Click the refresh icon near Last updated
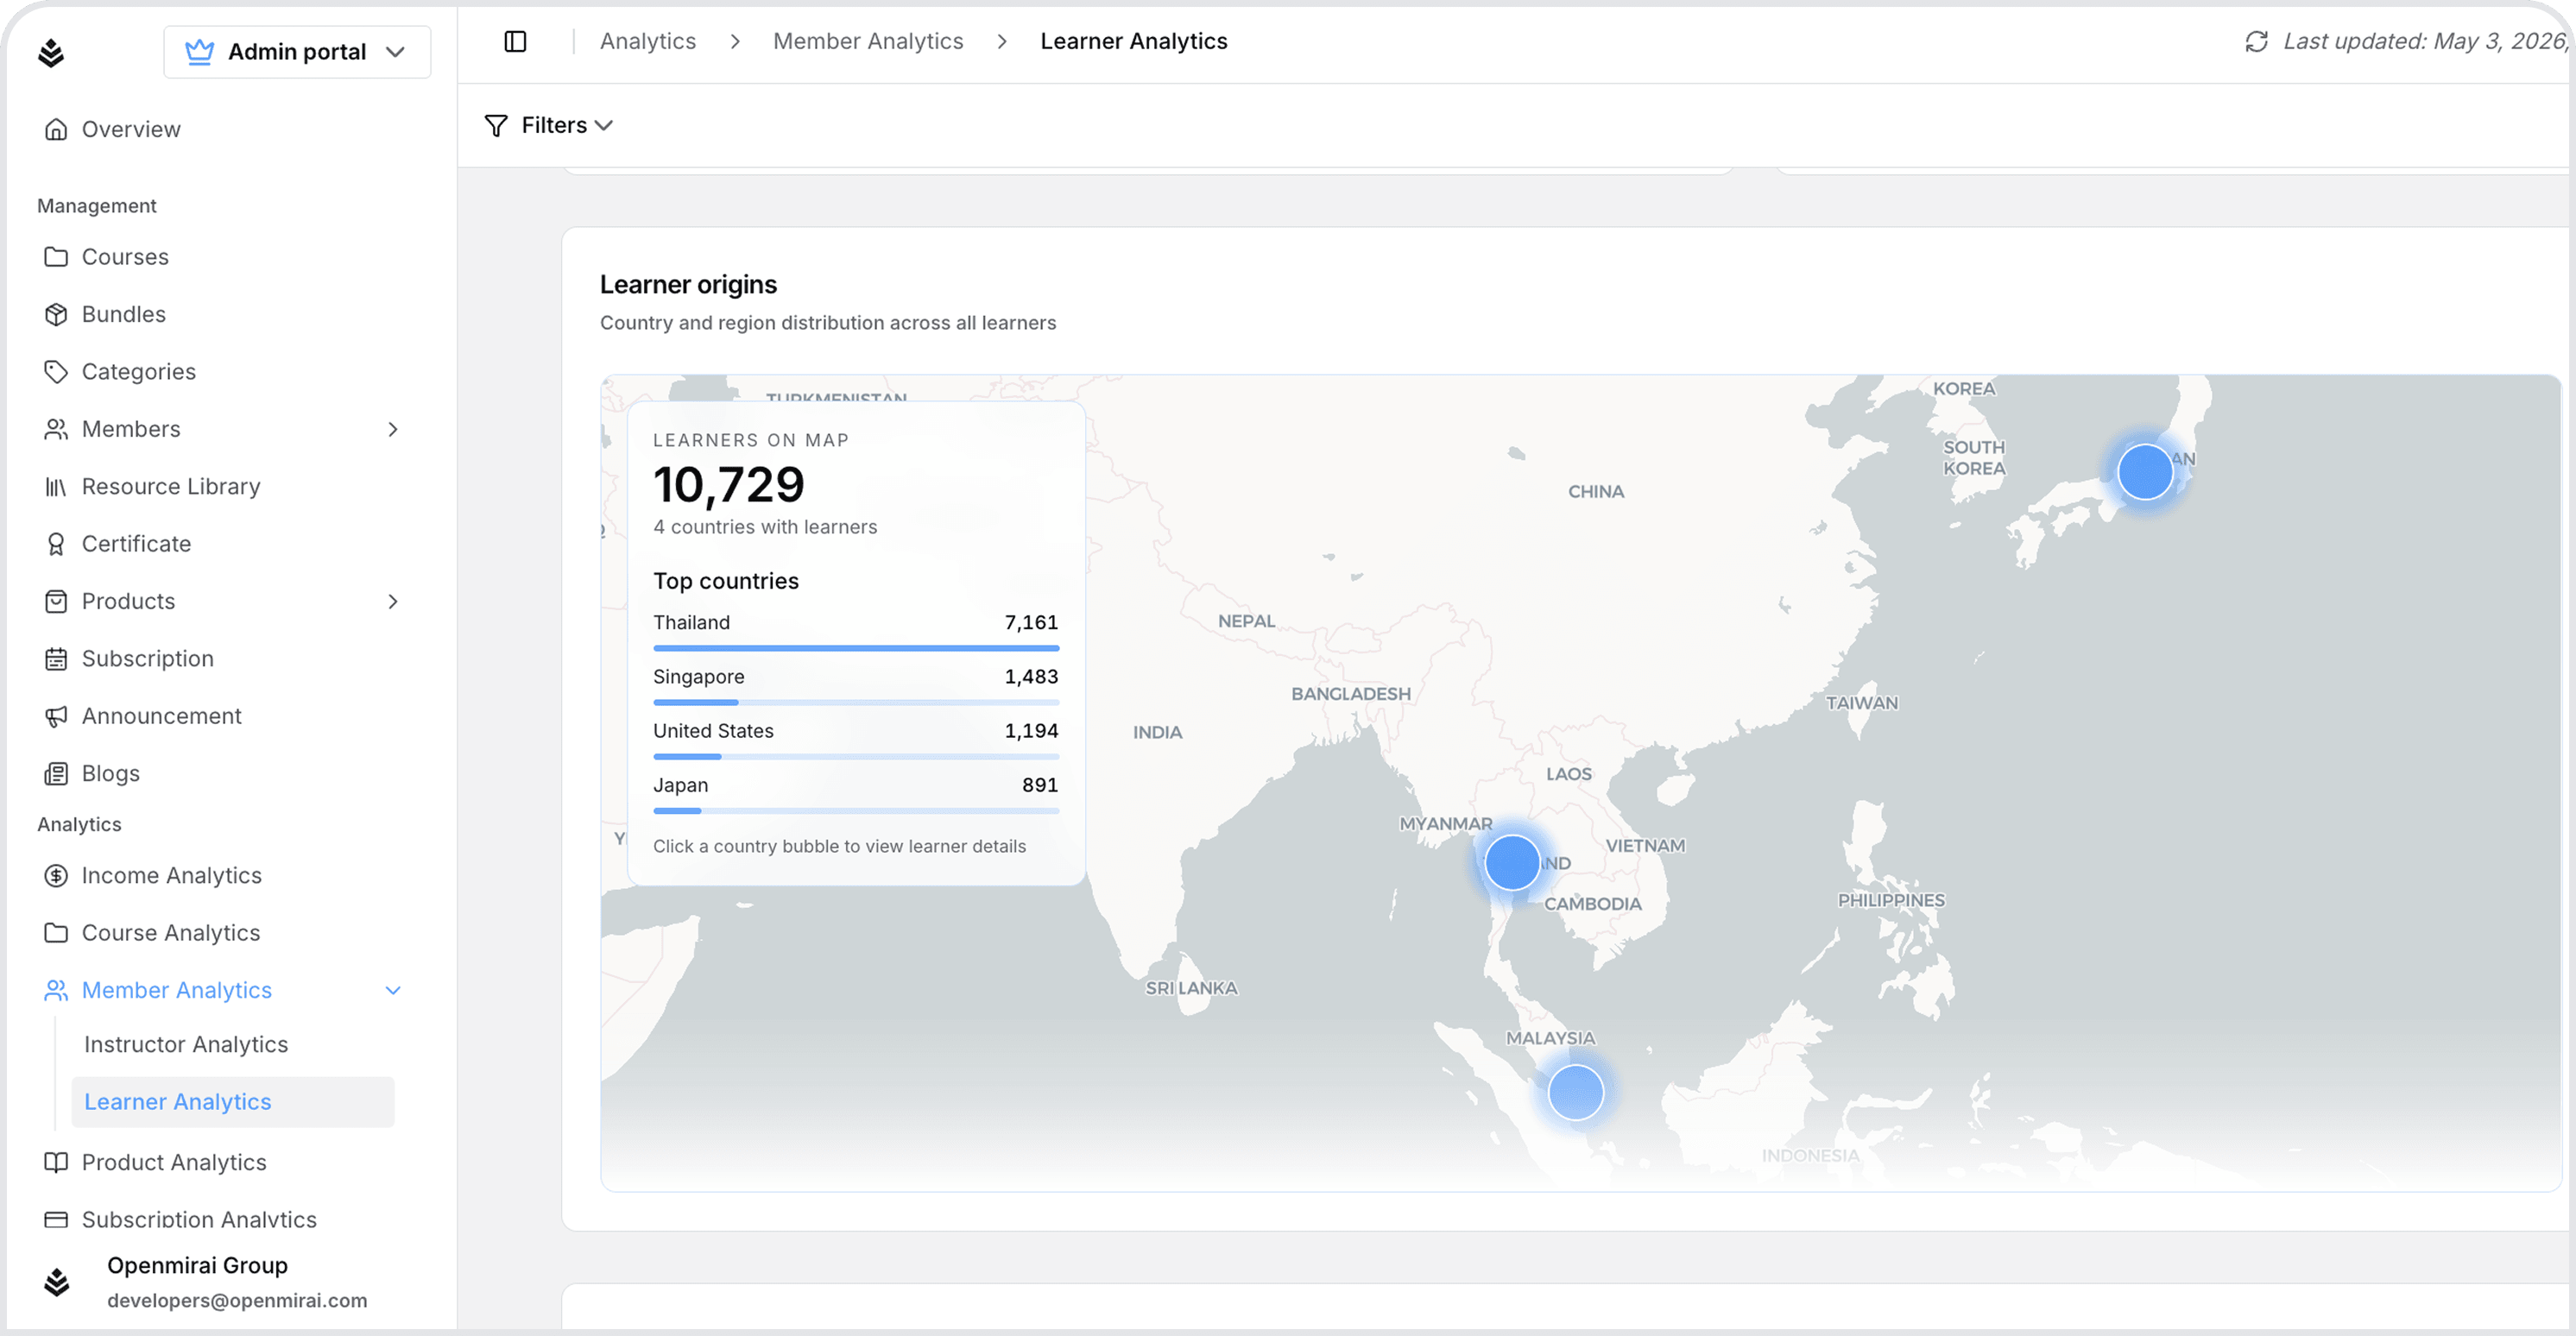The height and width of the screenshot is (1336, 2576). pyautogui.click(x=2256, y=41)
